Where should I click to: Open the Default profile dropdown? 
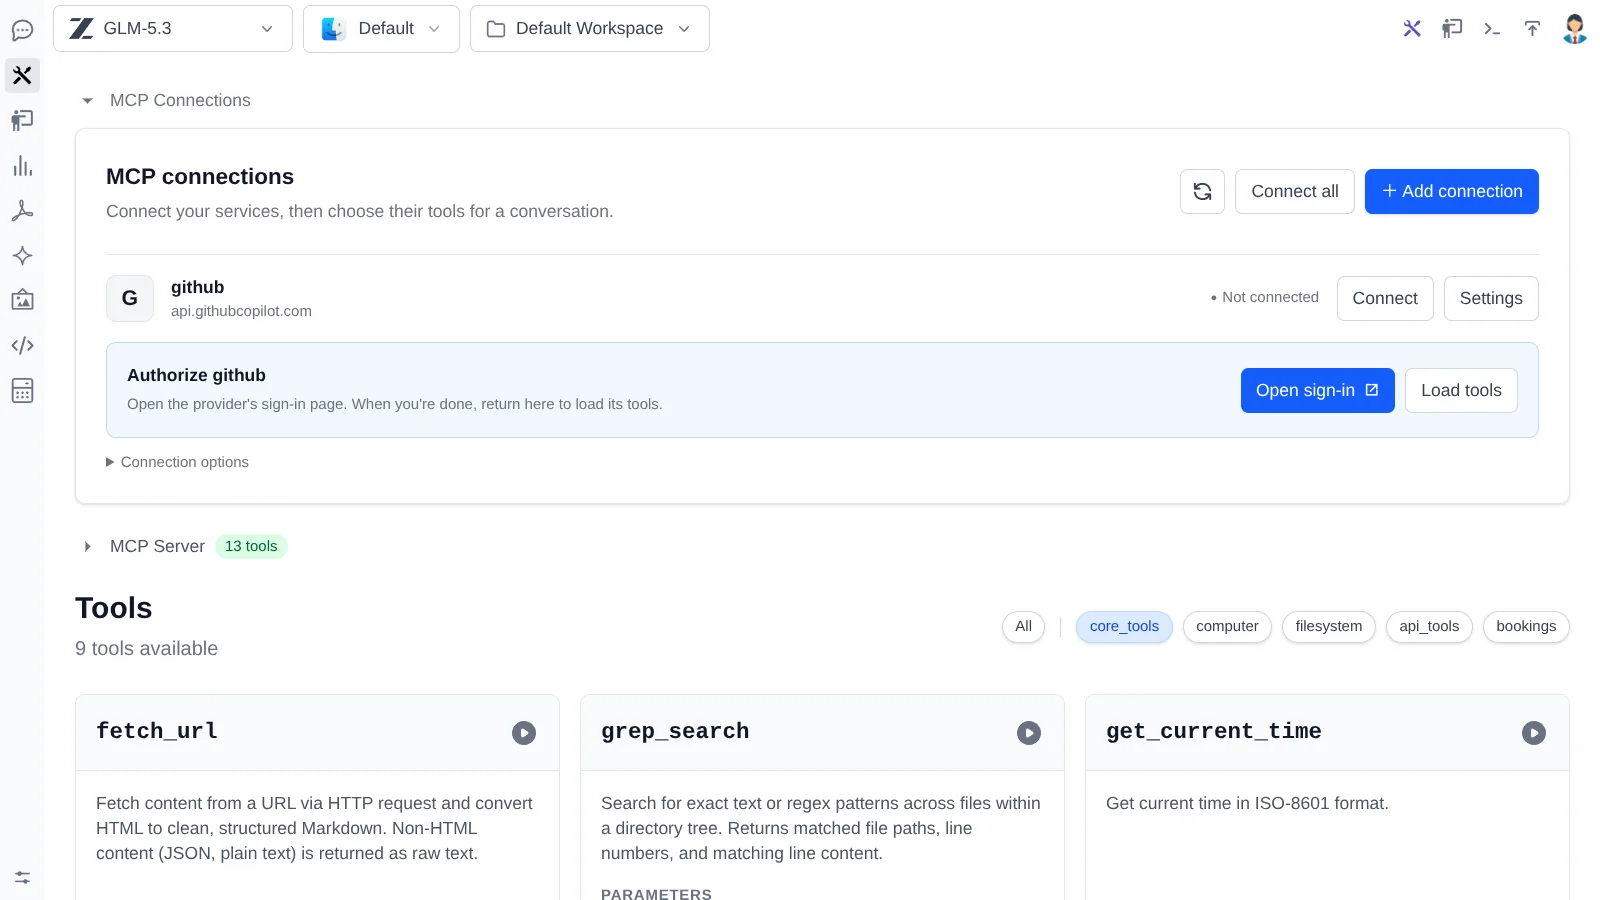[x=381, y=28]
